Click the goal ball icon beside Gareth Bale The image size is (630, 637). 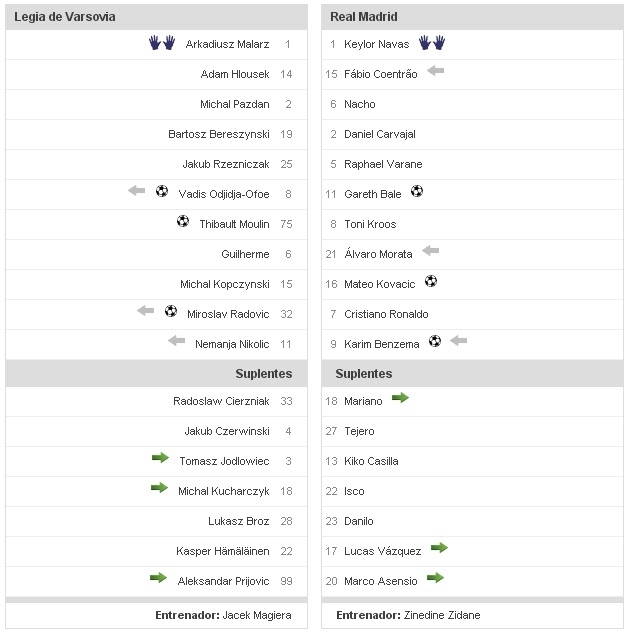pos(417,192)
